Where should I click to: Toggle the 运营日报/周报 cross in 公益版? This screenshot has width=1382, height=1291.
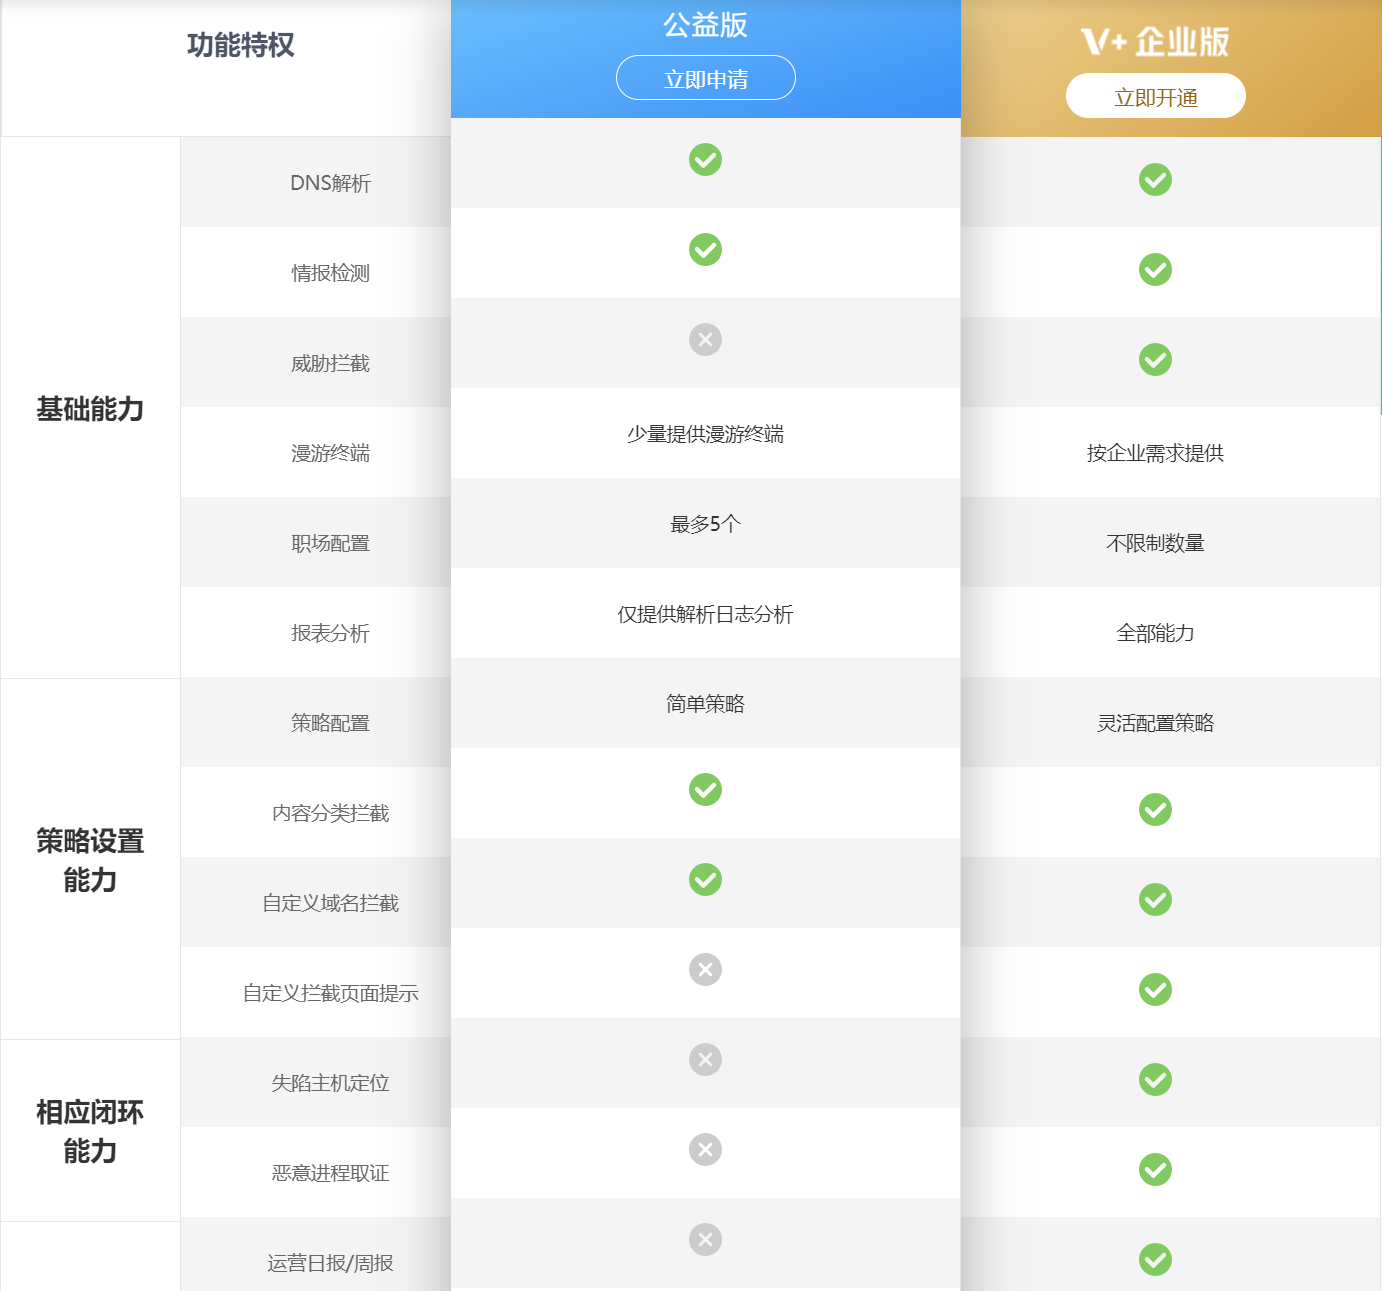pos(705,1240)
